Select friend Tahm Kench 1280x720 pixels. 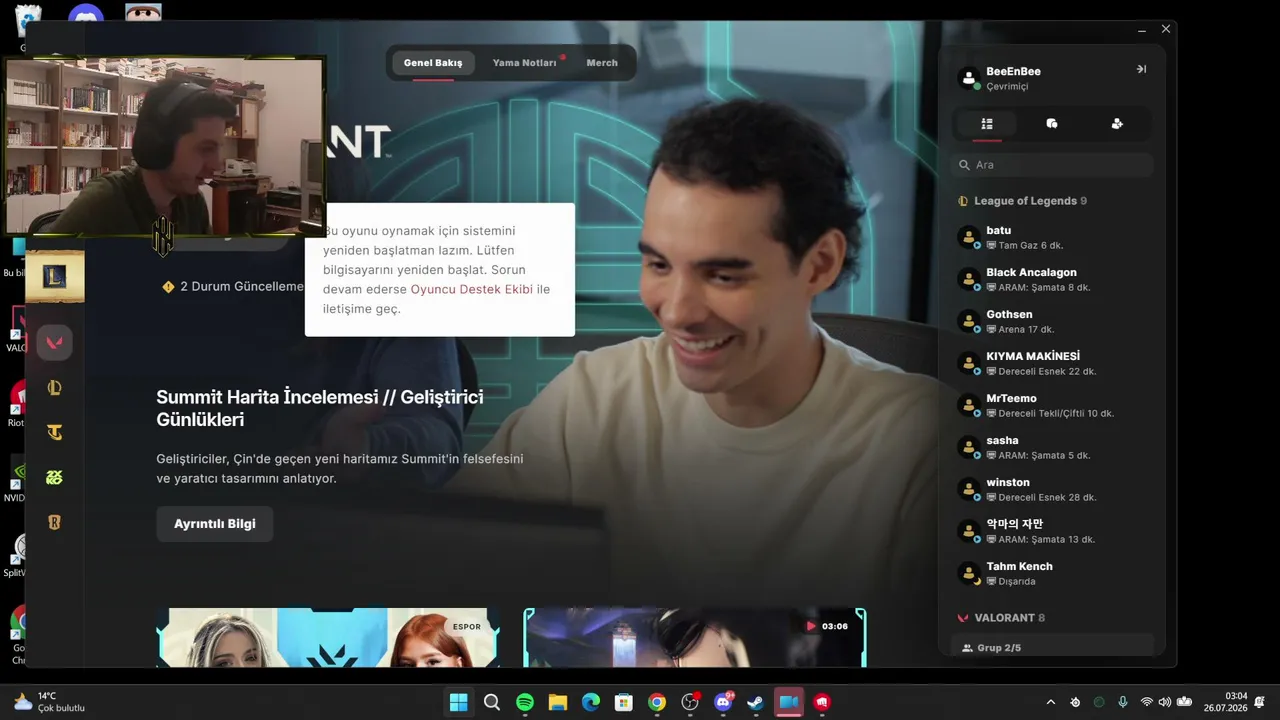[1052, 573]
